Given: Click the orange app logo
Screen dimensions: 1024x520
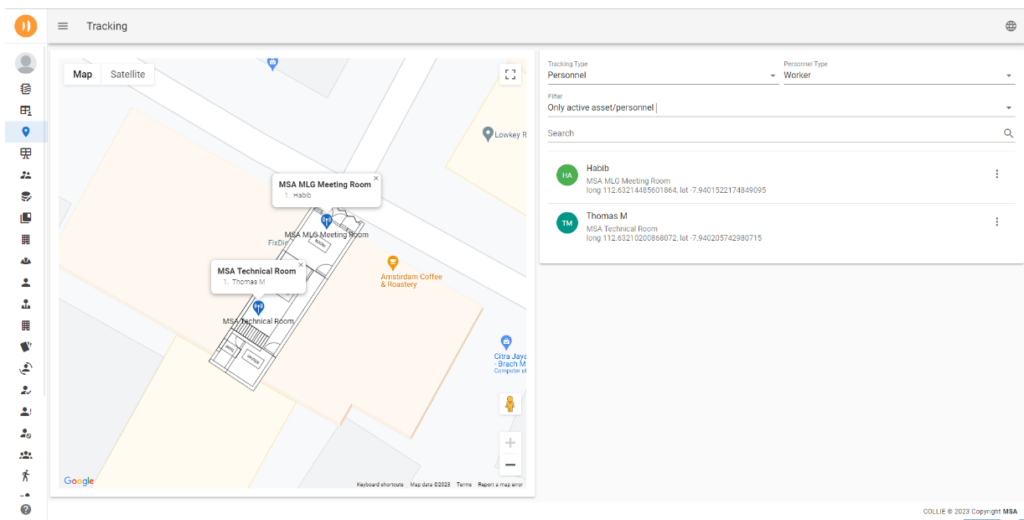Looking at the screenshot, I should click(25, 26).
